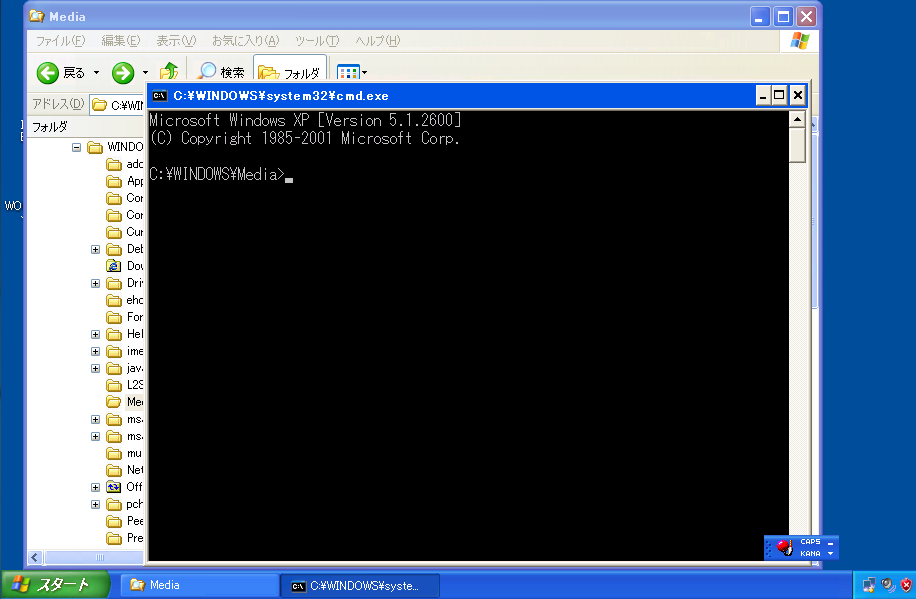Viewport: 916px width, 599px height.
Task: Open the お気に入り(A) menu
Action: pyautogui.click(x=245, y=41)
